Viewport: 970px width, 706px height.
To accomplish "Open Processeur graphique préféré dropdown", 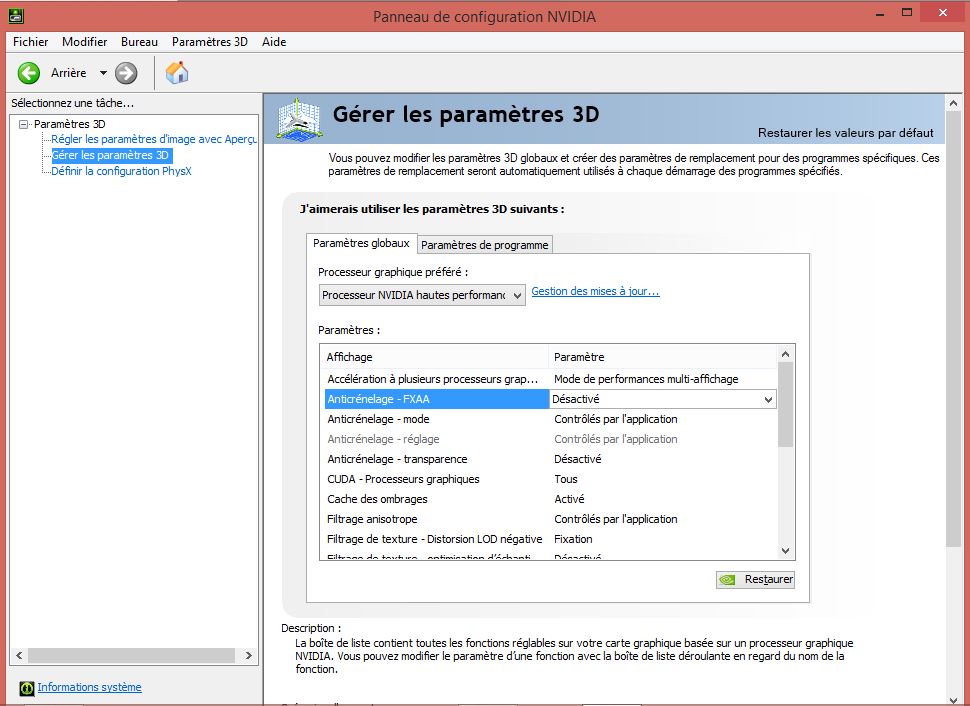I will tap(423, 295).
